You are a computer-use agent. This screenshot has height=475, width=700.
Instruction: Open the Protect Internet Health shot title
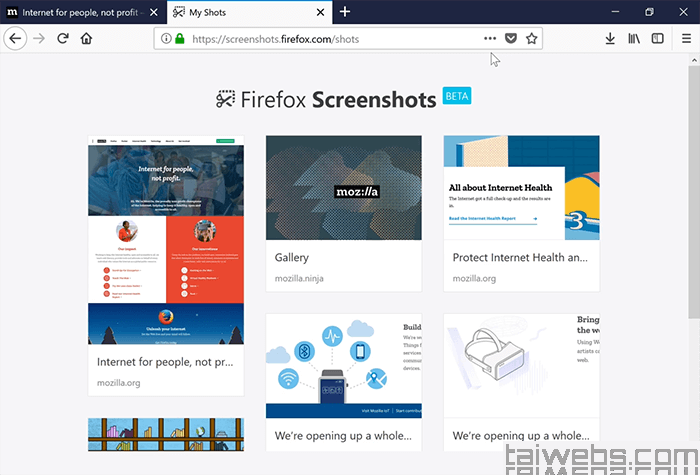point(520,258)
